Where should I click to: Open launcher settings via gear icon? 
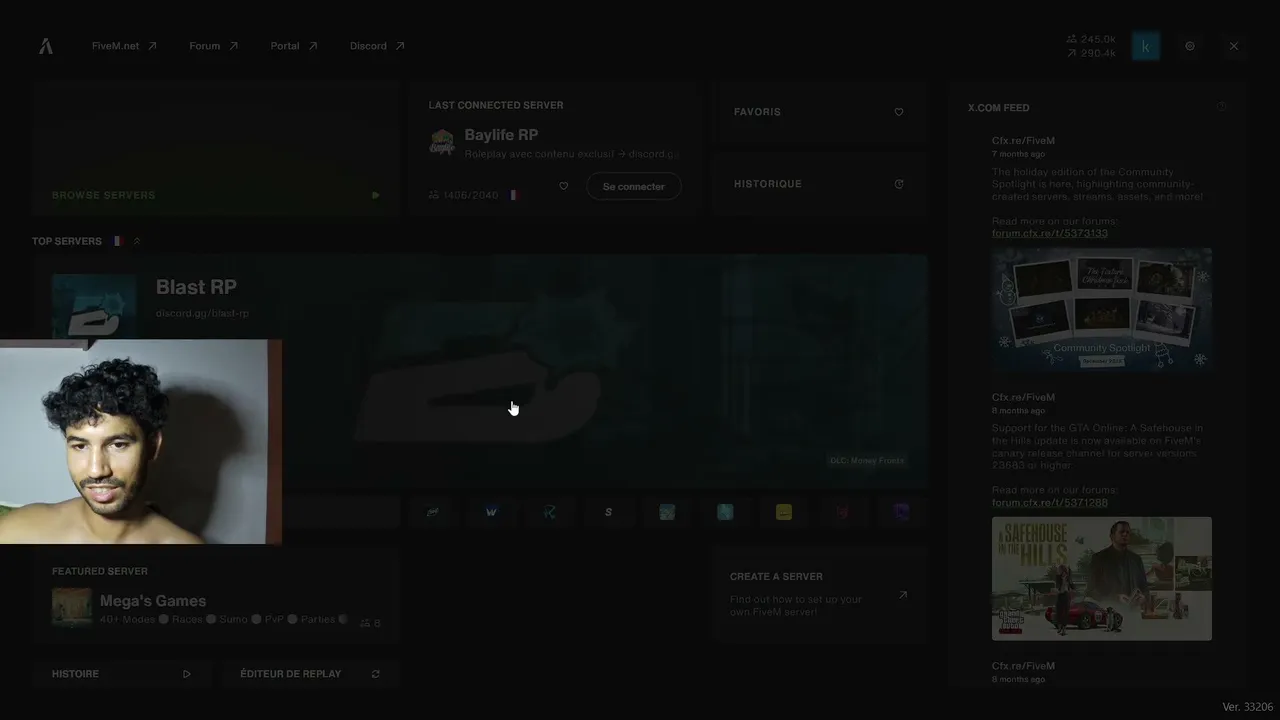coord(1190,46)
